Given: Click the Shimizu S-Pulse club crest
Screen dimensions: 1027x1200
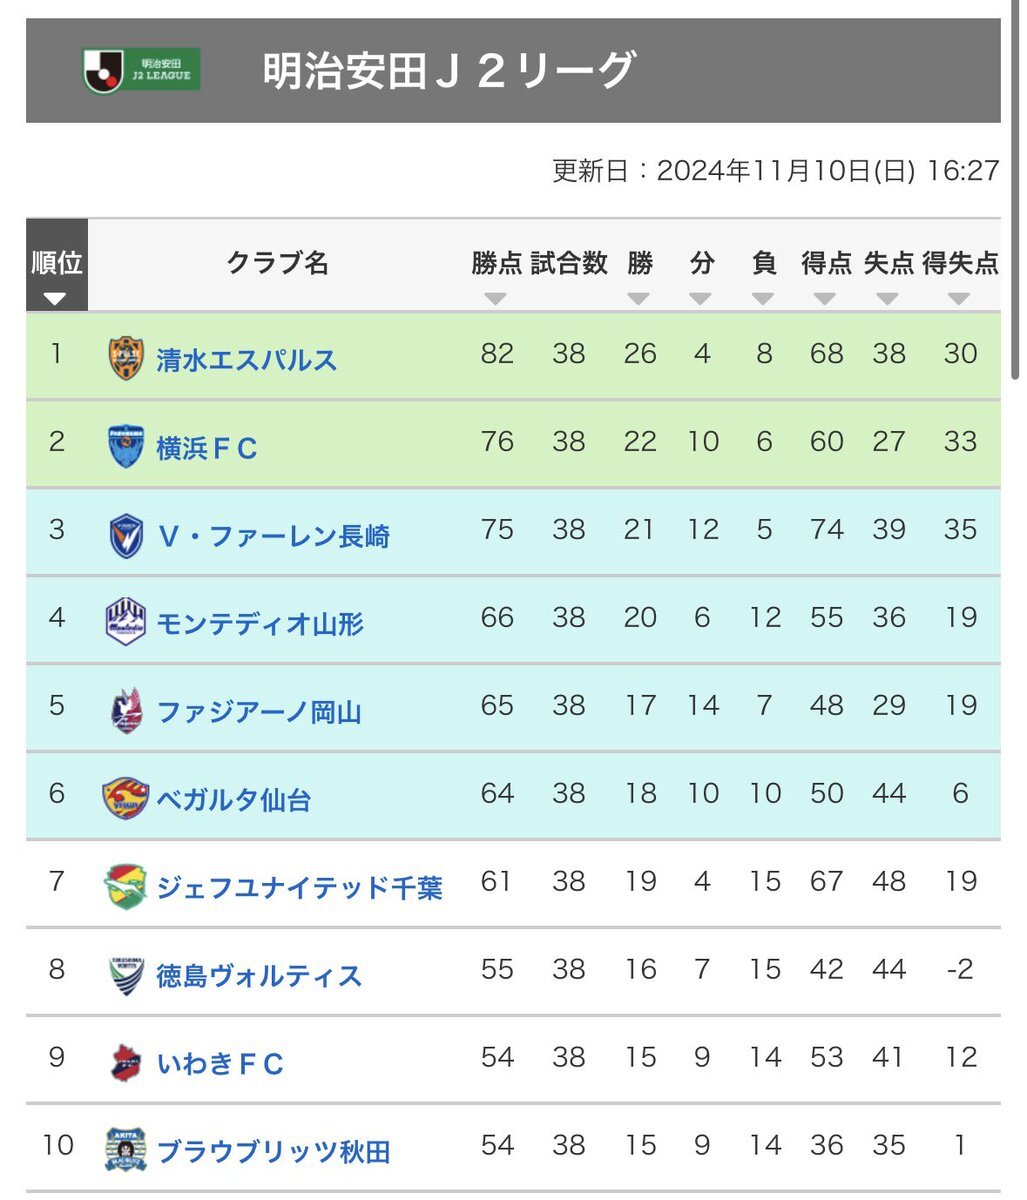Looking at the screenshot, I should pos(126,359).
